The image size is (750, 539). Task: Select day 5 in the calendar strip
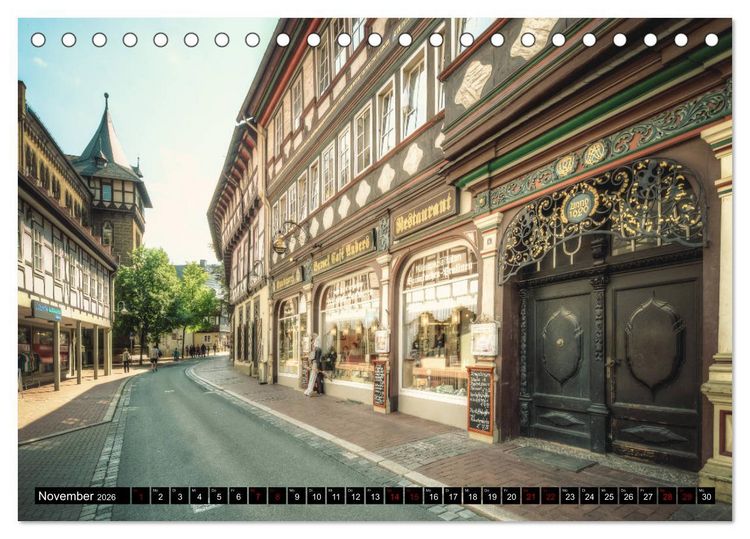pos(219,495)
